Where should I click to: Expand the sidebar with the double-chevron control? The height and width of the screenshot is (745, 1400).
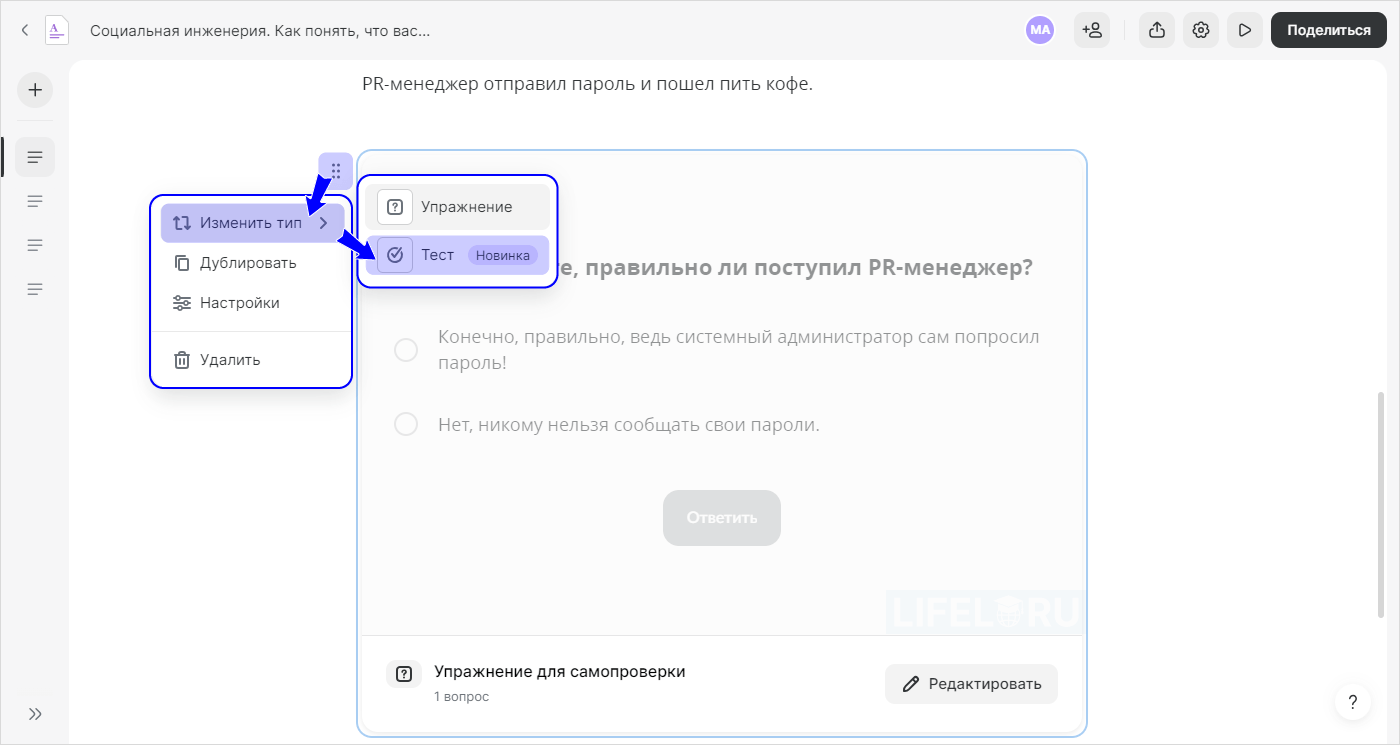[x=35, y=713]
